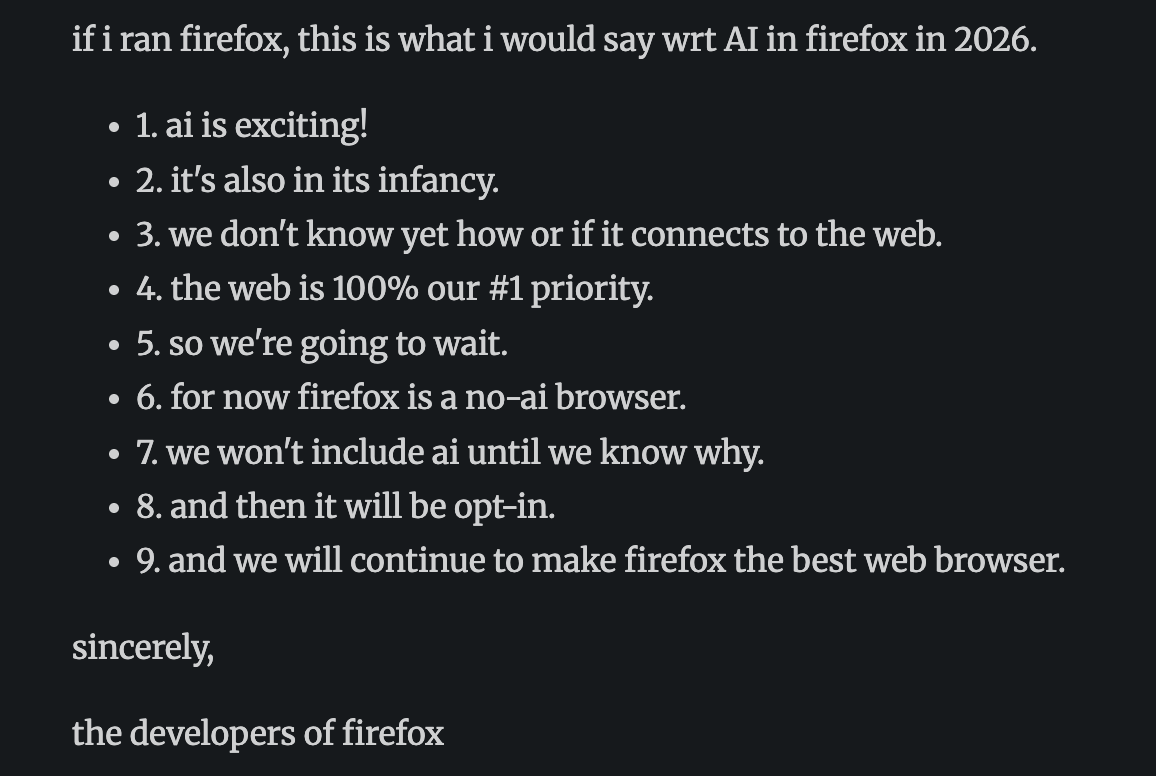
Task: Click the "best web browser" list item
Action: [x=600, y=560]
